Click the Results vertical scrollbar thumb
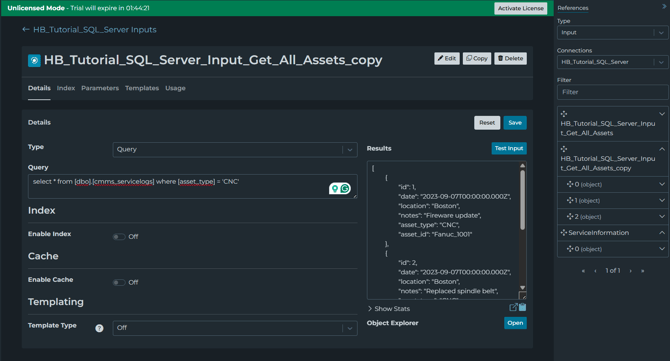 [522, 200]
